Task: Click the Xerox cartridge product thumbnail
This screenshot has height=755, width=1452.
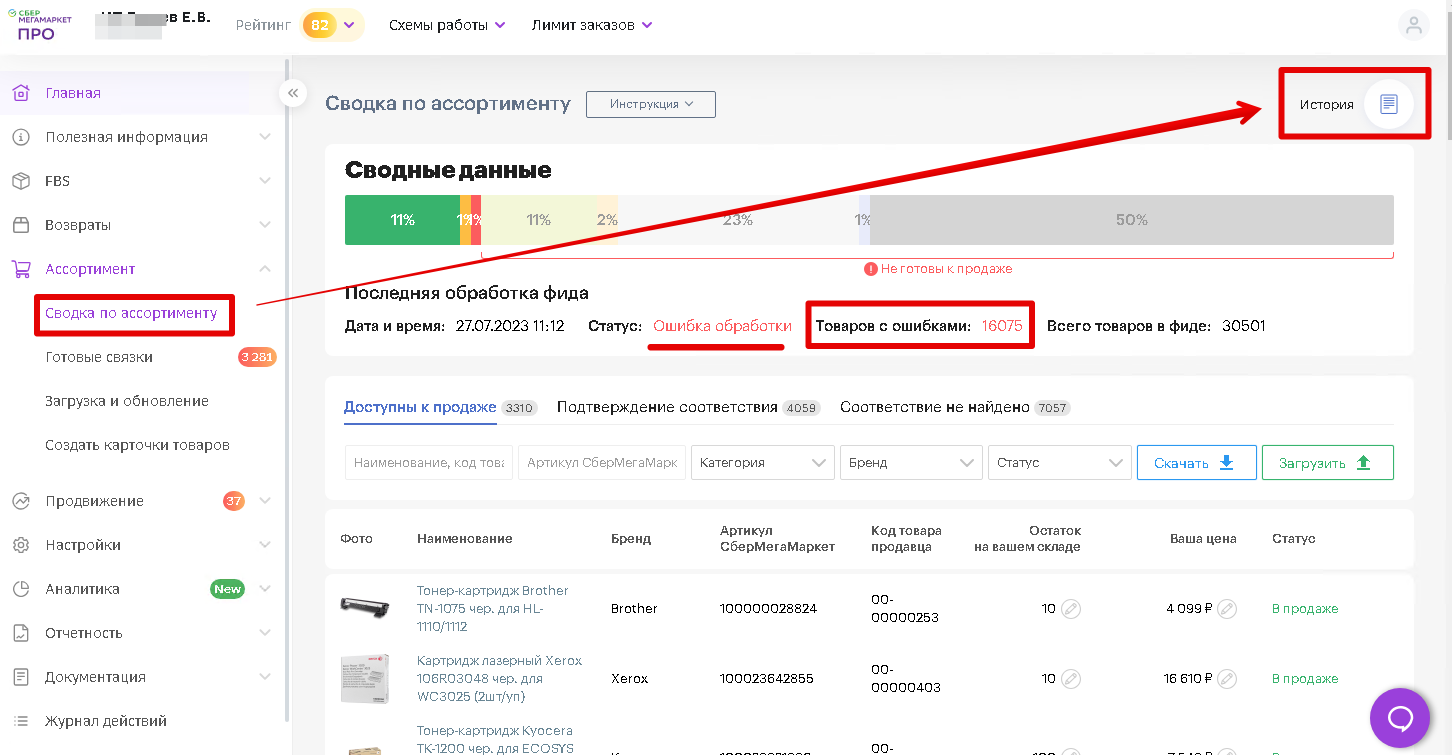Action: click(364, 679)
